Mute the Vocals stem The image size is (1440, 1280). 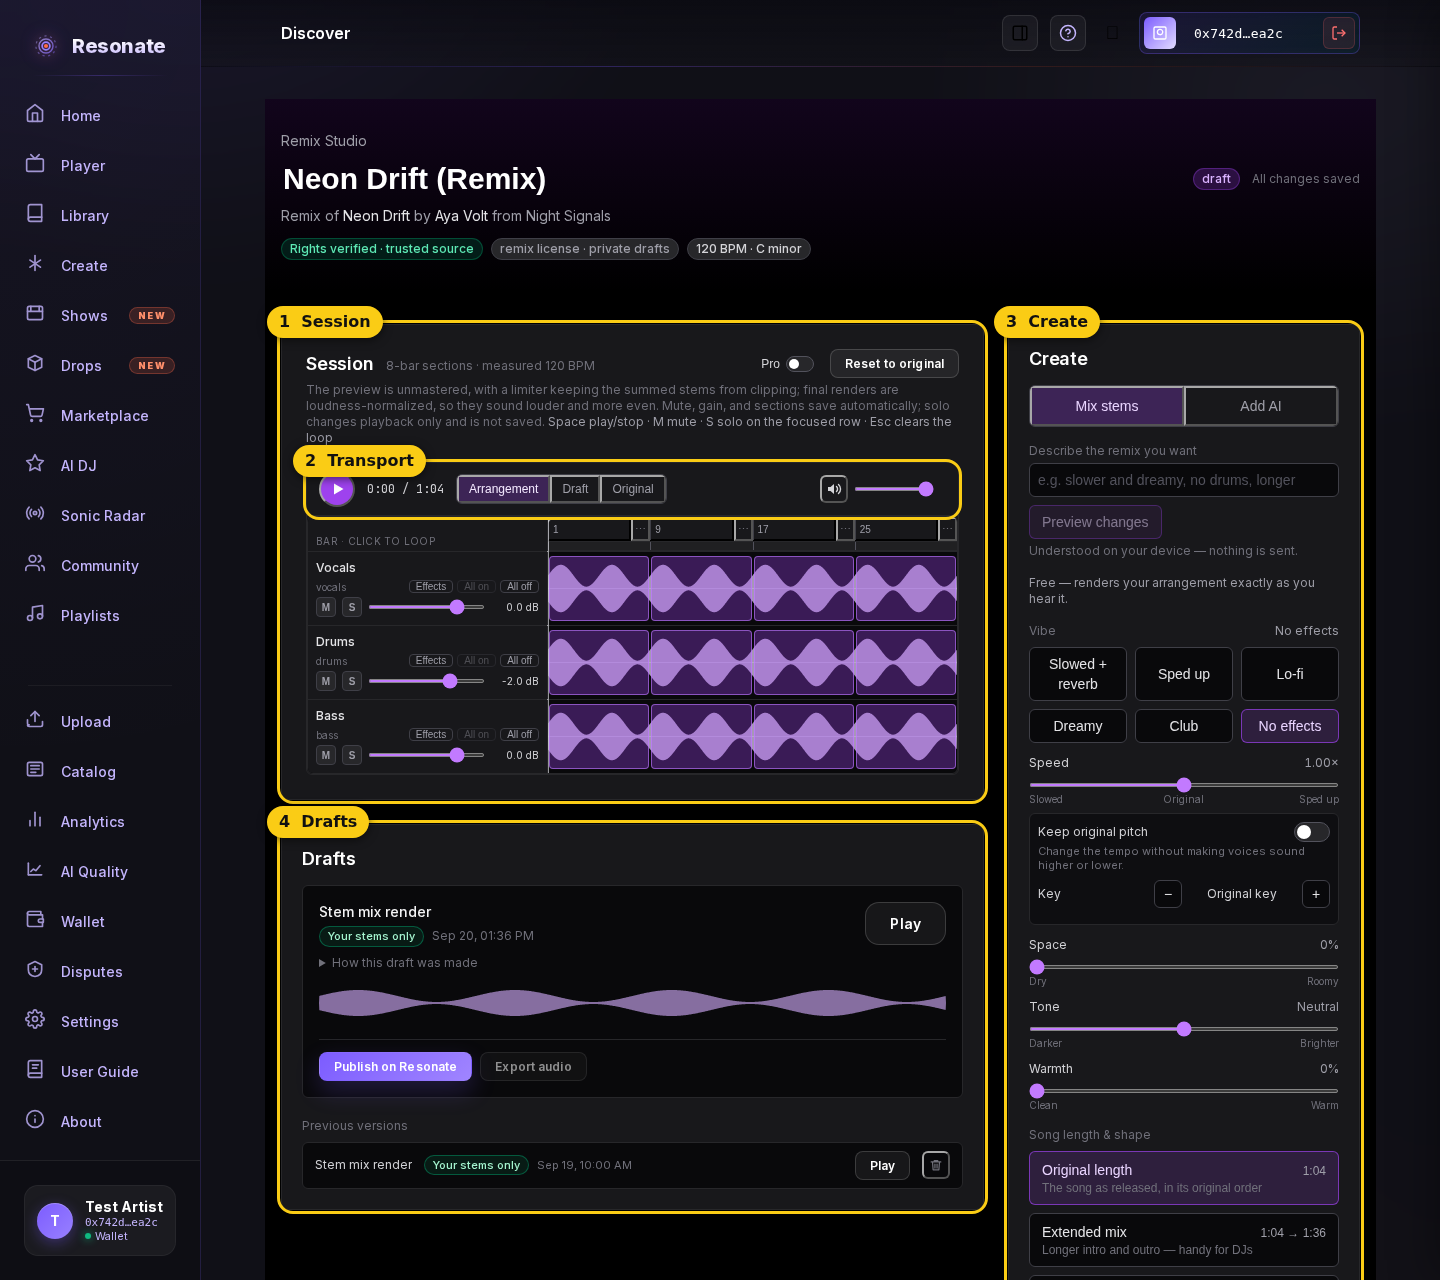pos(326,607)
